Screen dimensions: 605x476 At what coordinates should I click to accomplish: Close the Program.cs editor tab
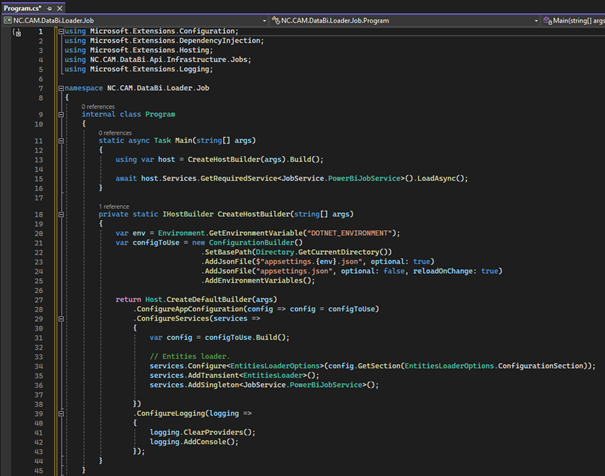pyautogui.click(x=59, y=8)
